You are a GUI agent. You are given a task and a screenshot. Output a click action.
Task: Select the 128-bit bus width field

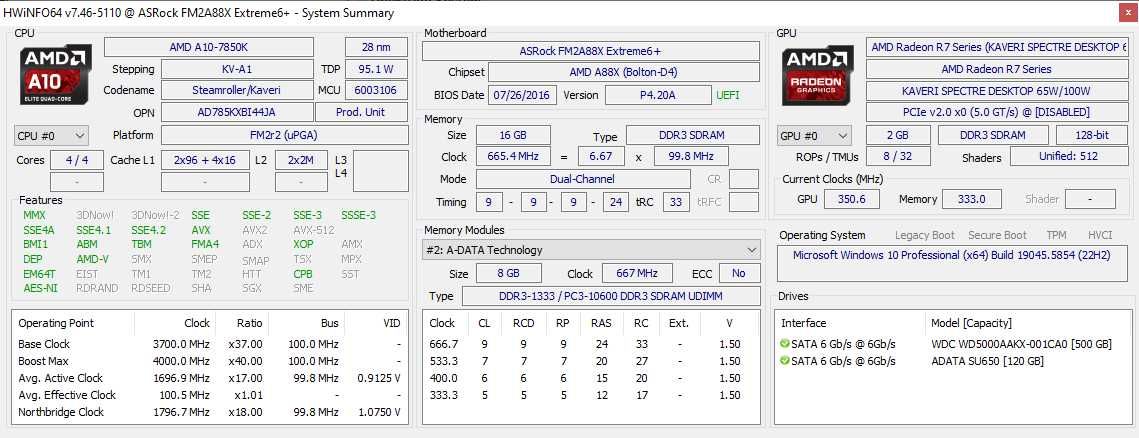(x=1092, y=135)
